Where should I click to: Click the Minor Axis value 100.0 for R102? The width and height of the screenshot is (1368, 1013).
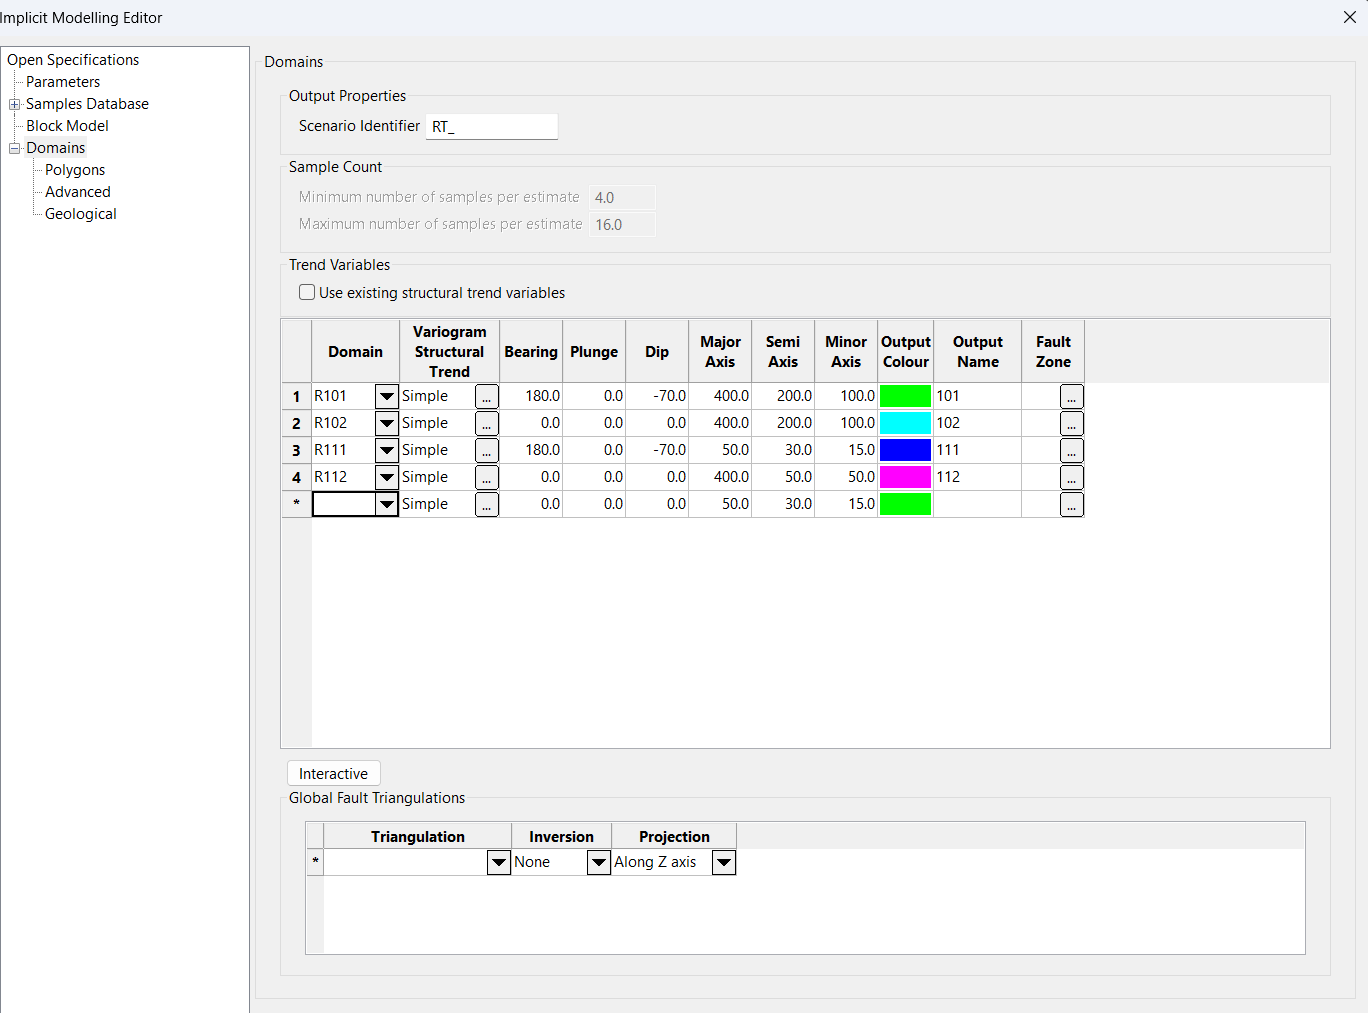846,424
